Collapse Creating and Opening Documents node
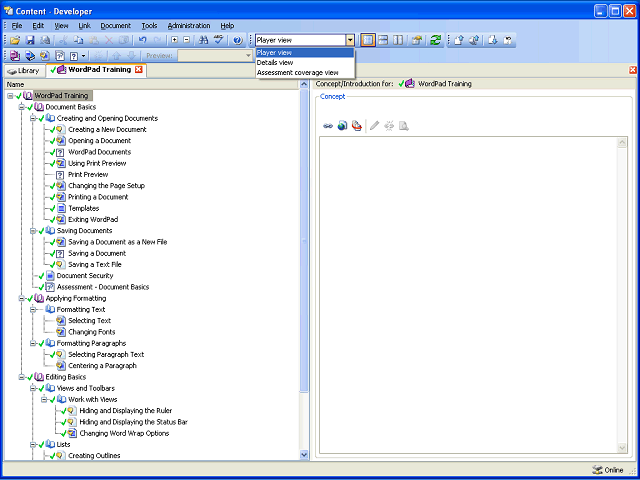 [33, 118]
